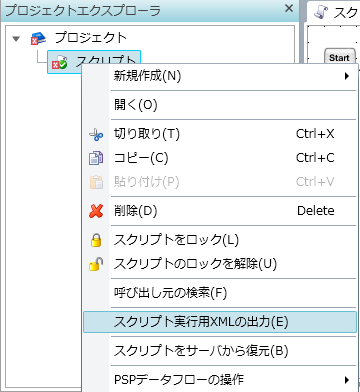Choose 削除(D) from the menu
The image size is (360, 392).
point(220,211)
